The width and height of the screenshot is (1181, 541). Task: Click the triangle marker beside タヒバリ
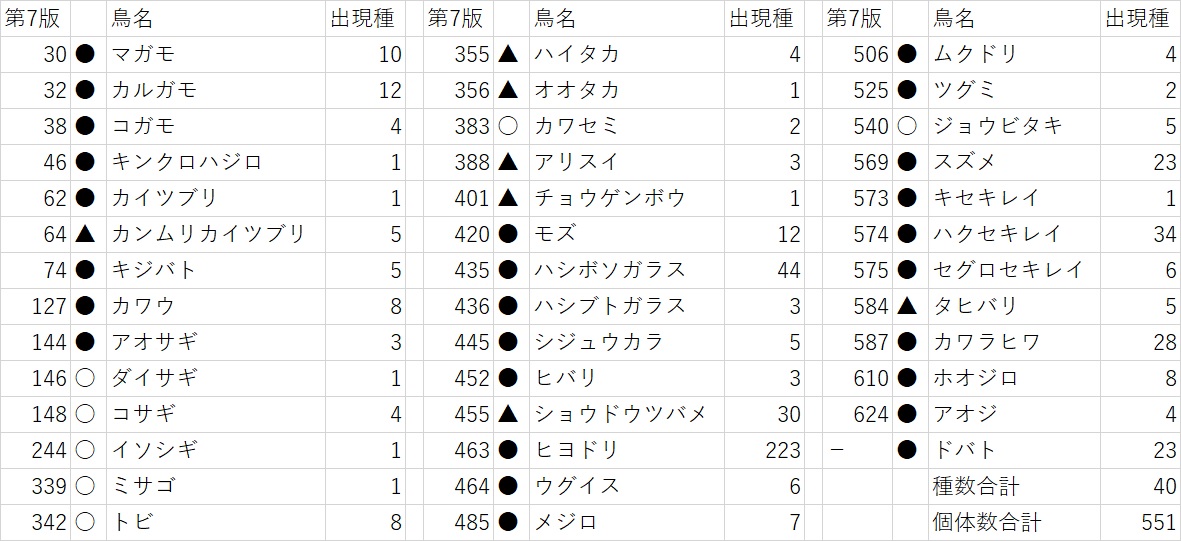(907, 306)
